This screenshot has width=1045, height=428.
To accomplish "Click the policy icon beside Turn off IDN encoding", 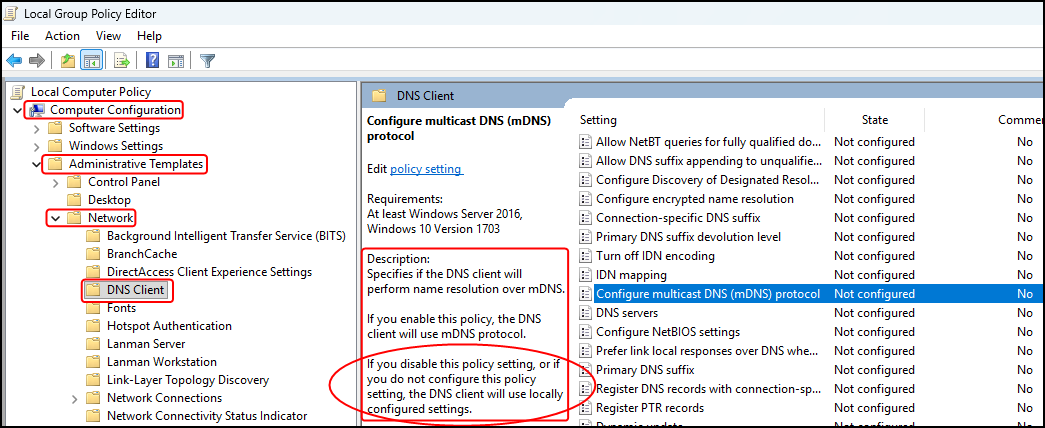I will coord(586,256).
